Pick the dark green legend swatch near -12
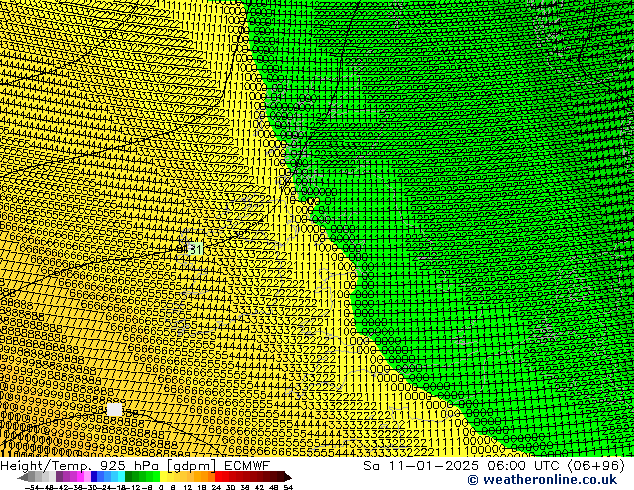The width and height of the screenshot is (634, 490). click(129, 477)
